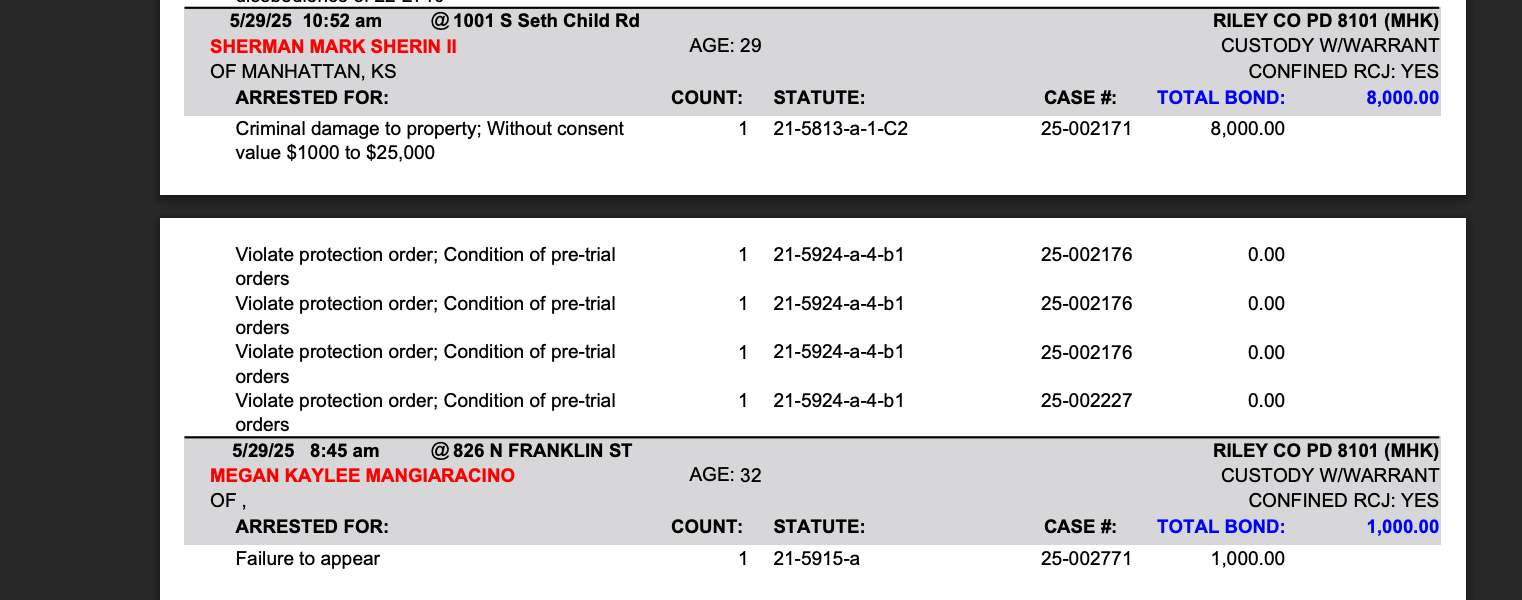Click the blue 1,000.00 total bond amount
The image size is (1522, 600).
click(1402, 527)
